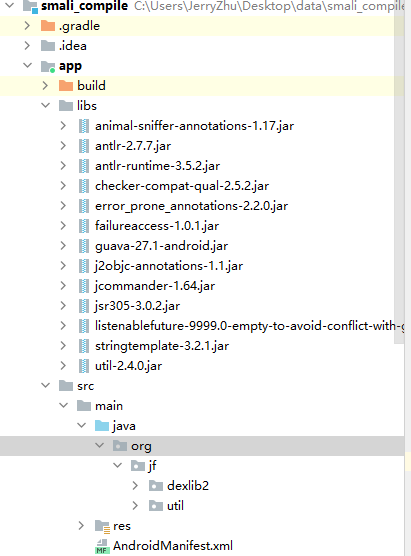Collapse the app module arrow

pos(27,65)
